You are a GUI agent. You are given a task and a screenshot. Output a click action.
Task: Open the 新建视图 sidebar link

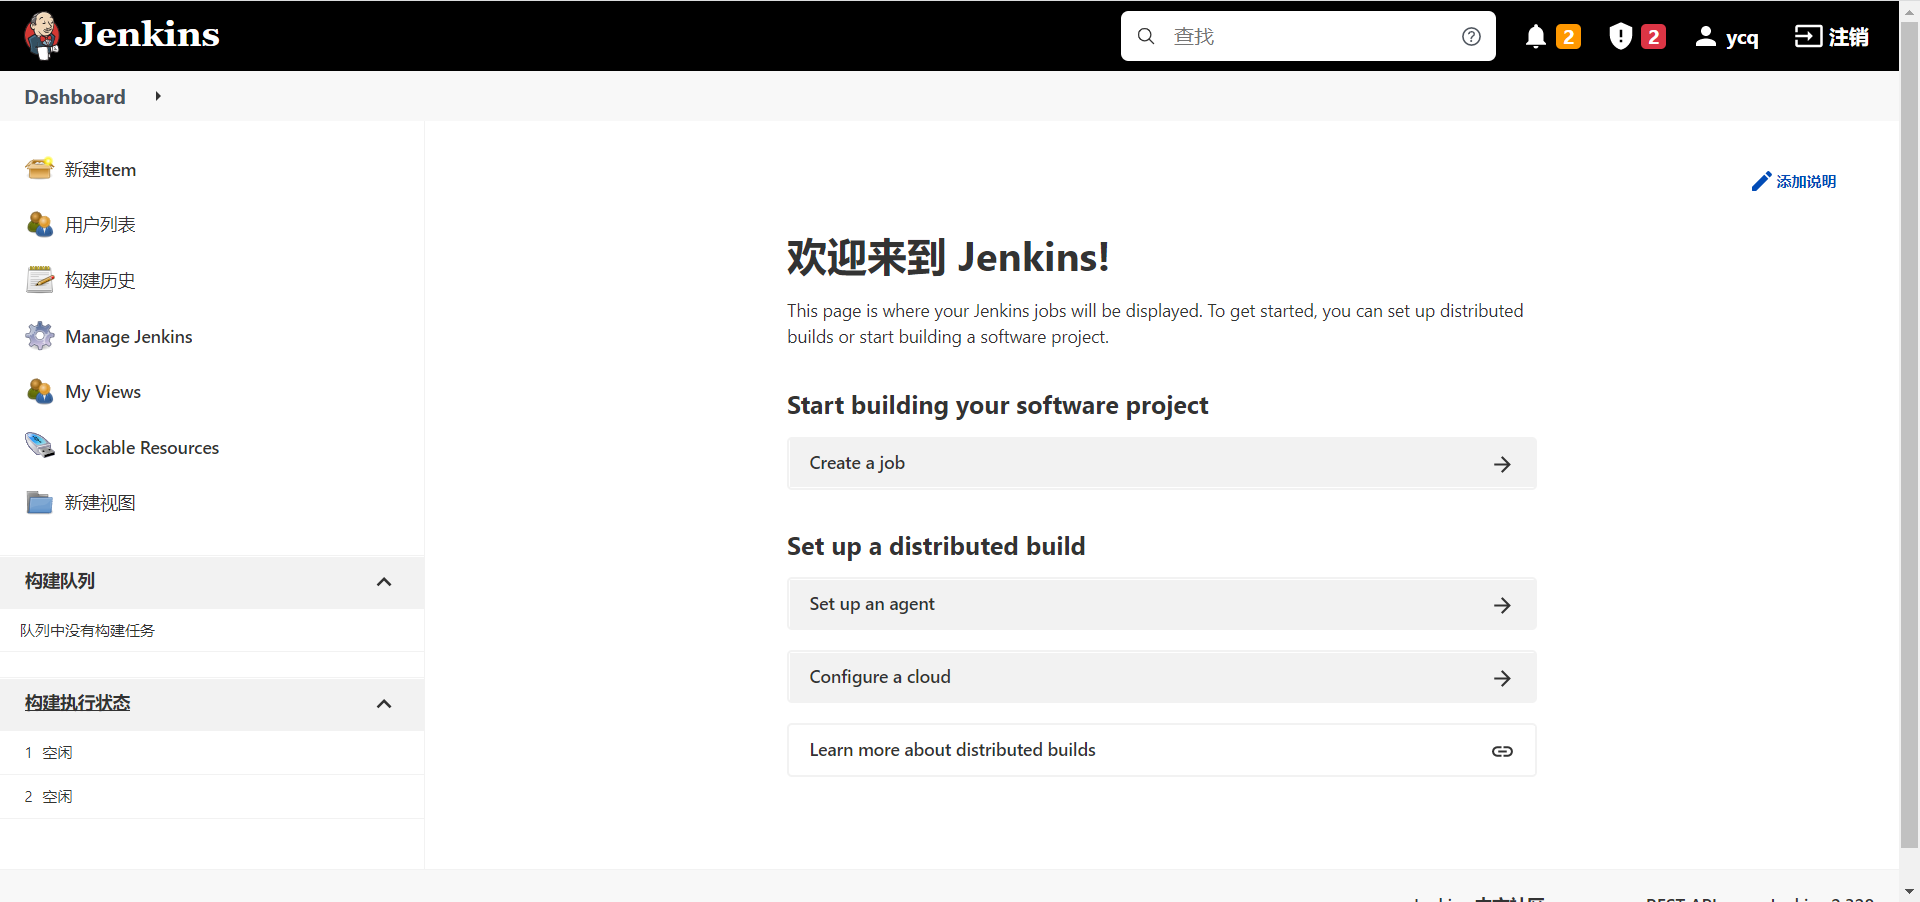pos(100,503)
